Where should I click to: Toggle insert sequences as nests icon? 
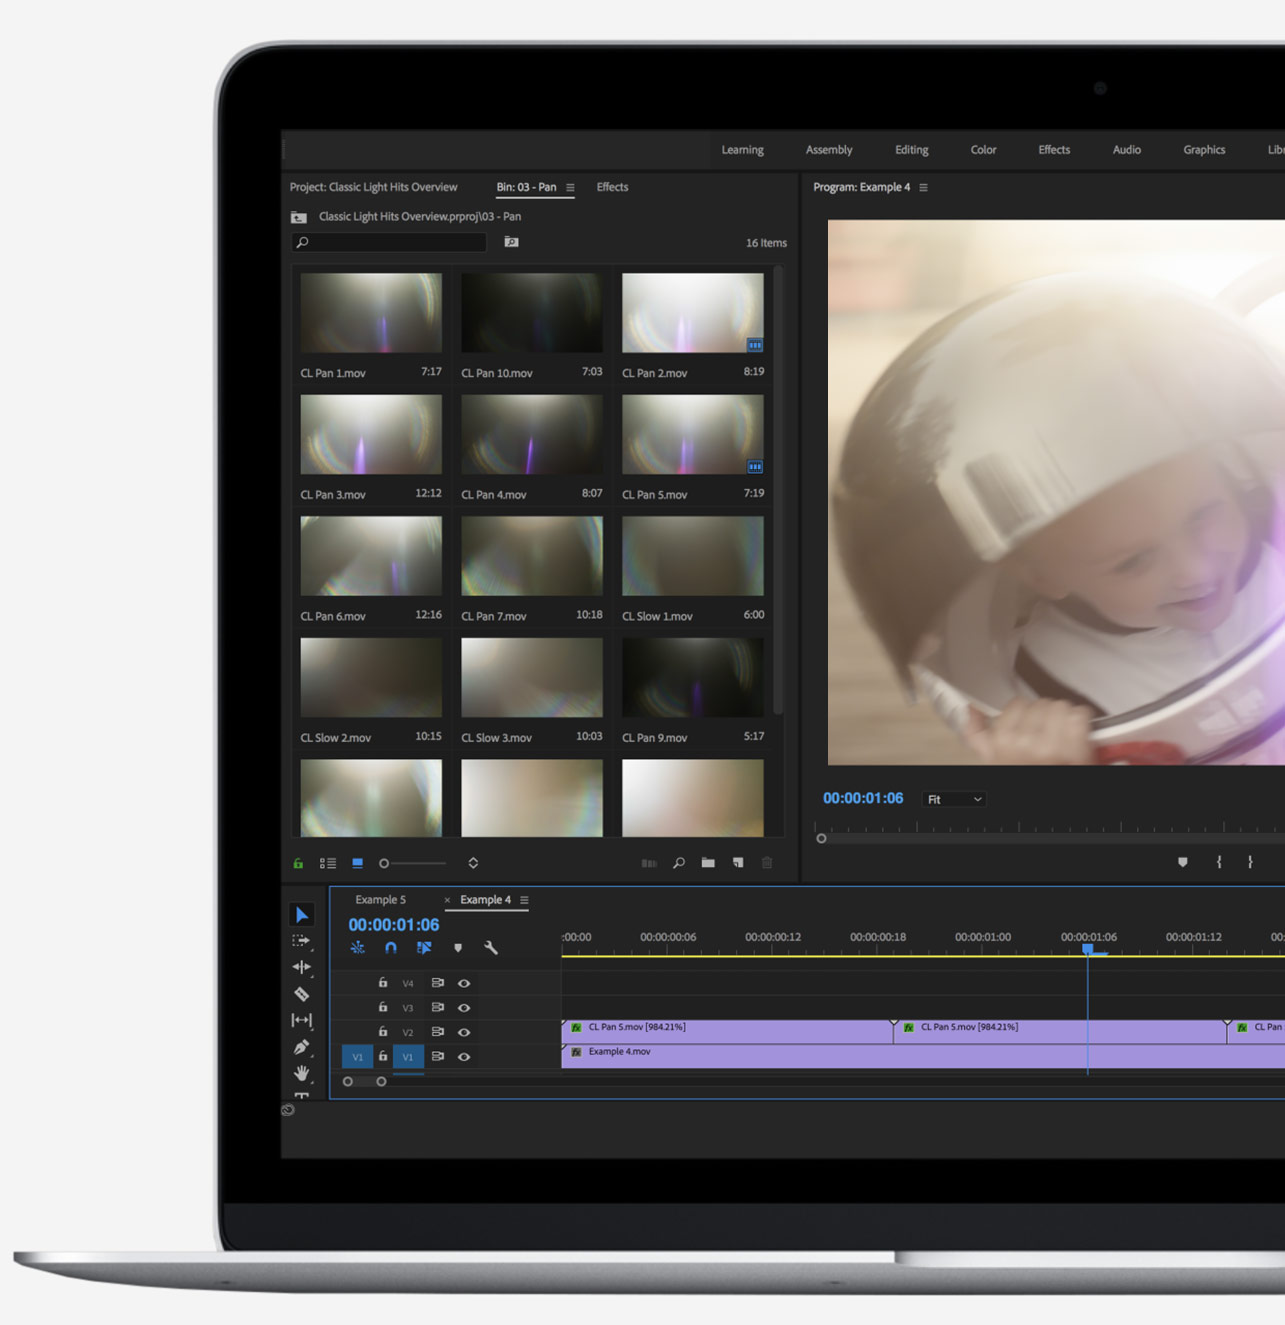point(357,947)
